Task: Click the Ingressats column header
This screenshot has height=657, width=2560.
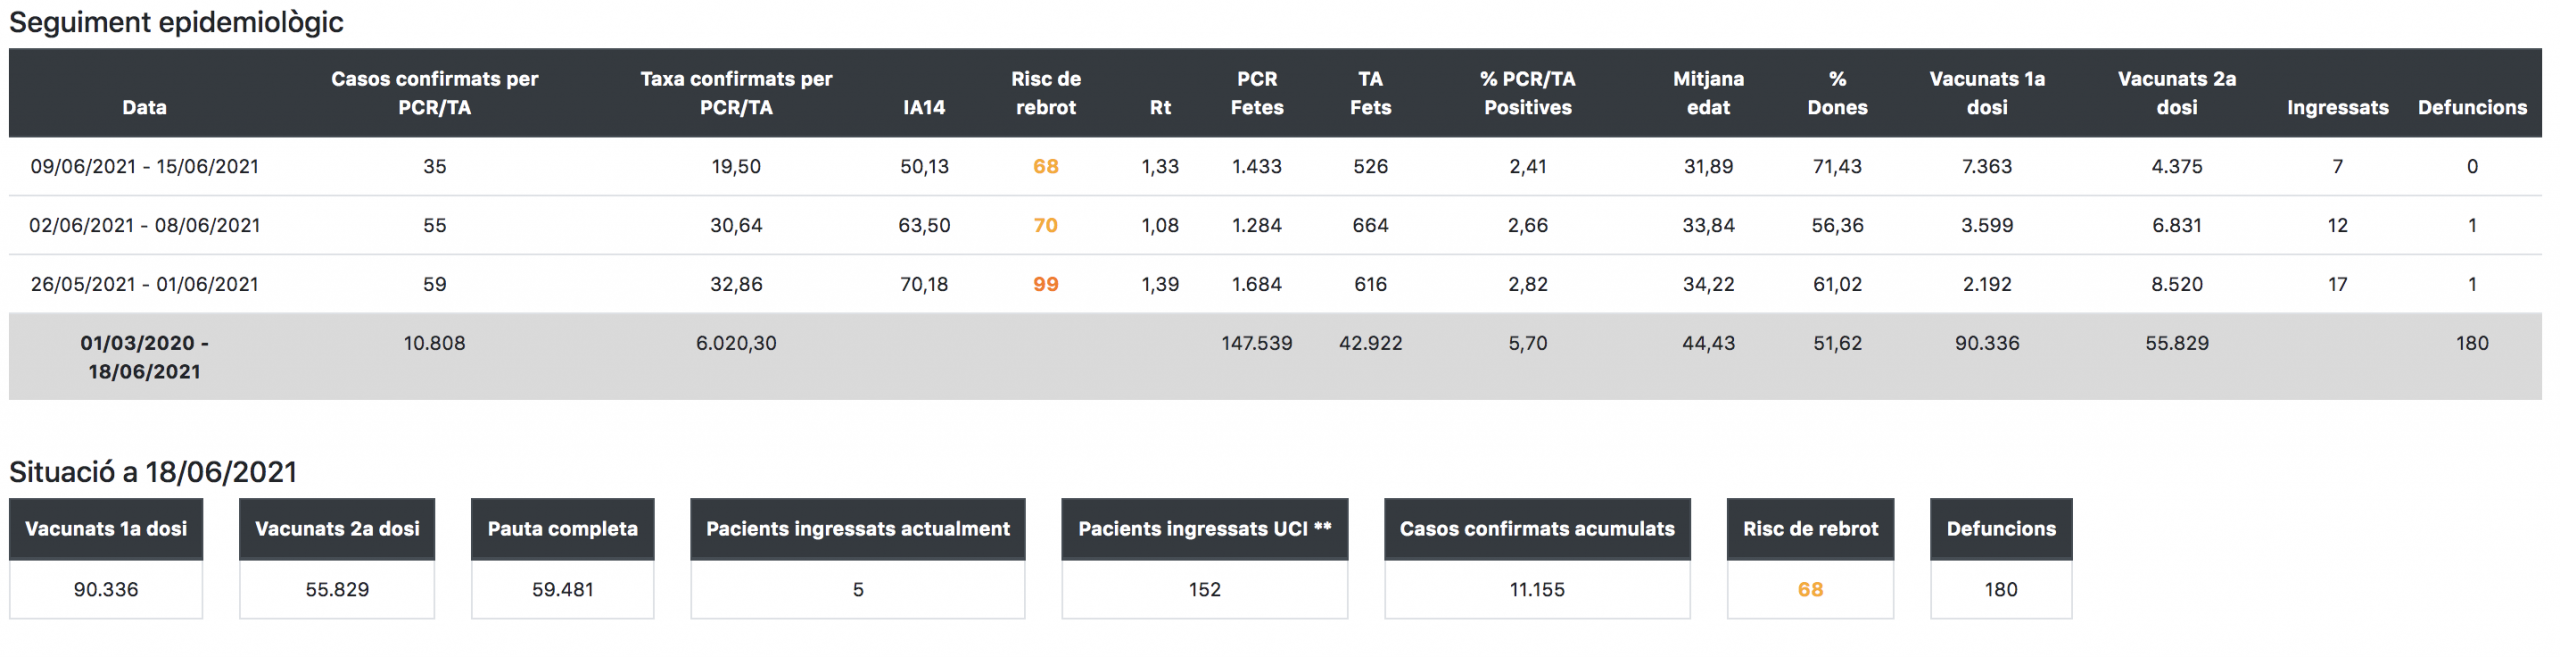Action: (2336, 107)
